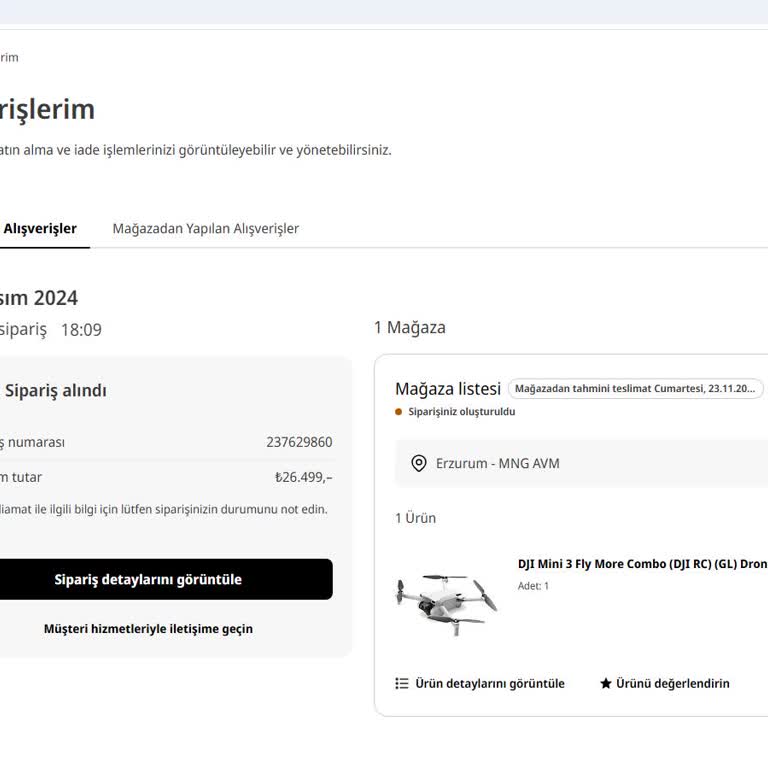The height and width of the screenshot is (768, 768).
Task: Switch to Mağazadan Yapılan Alışverişler tab
Action: 205,228
